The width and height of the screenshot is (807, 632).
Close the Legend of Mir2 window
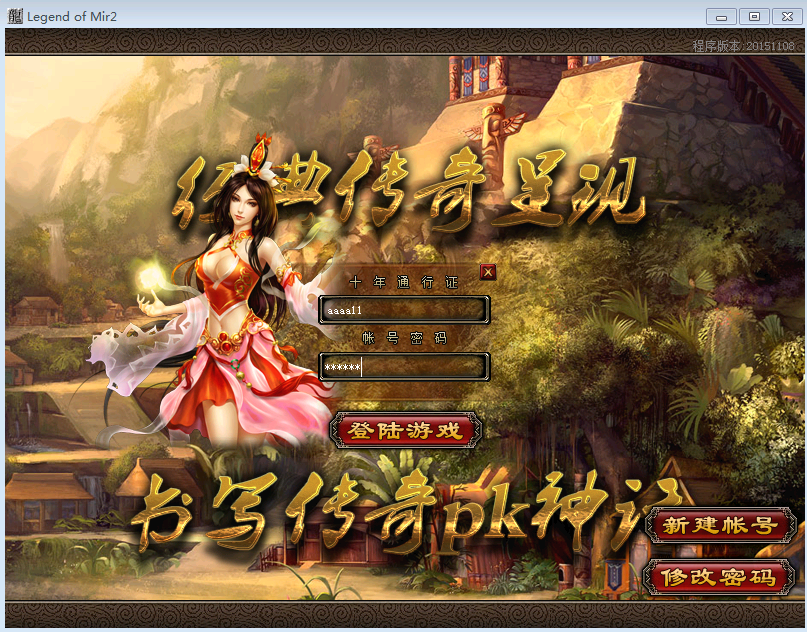(x=787, y=16)
